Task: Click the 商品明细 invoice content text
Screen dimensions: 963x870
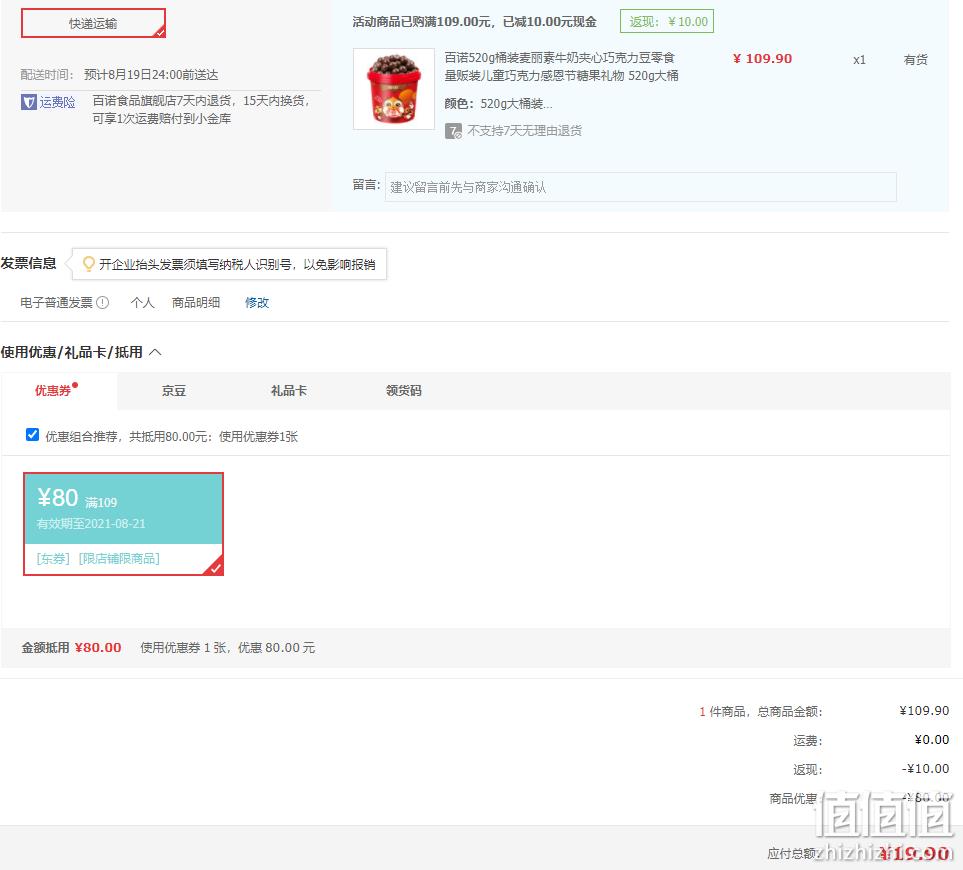Action: (195, 302)
